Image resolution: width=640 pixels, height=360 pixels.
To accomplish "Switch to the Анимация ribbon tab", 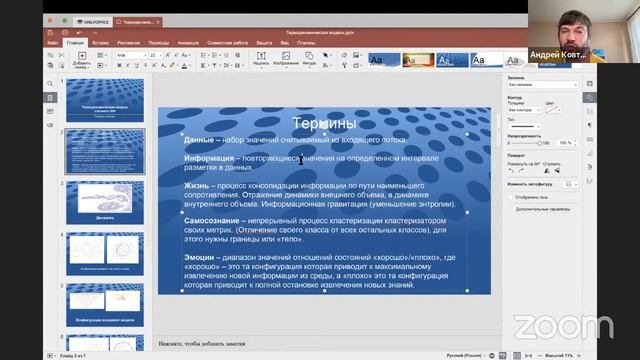I will point(188,43).
